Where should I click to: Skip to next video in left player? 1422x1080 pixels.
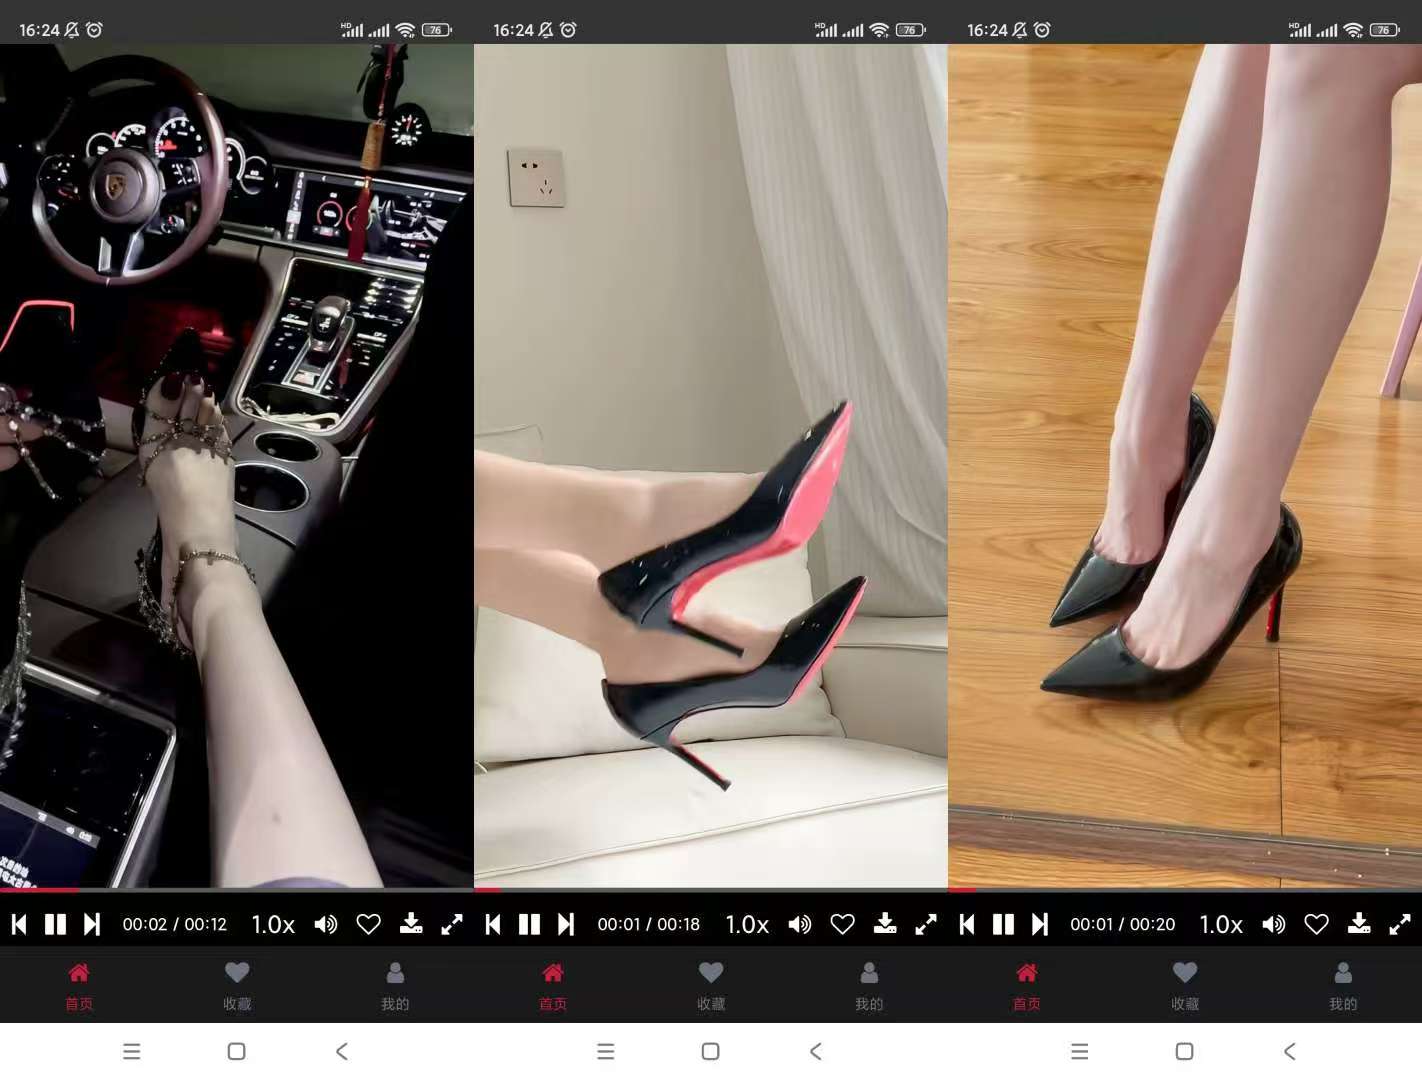pyautogui.click(x=92, y=924)
